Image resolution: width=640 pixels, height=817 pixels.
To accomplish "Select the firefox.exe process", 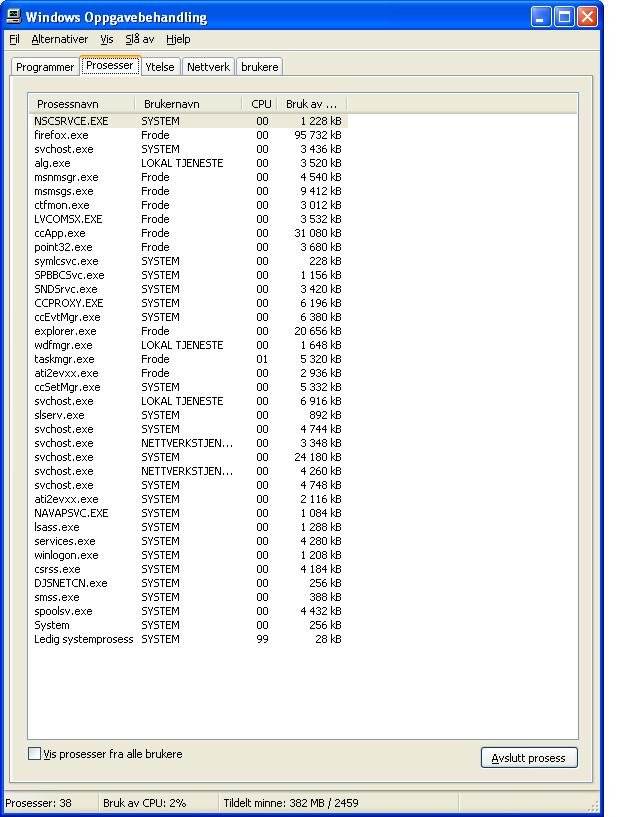I will pyautogui.click(x=188, y=135).
